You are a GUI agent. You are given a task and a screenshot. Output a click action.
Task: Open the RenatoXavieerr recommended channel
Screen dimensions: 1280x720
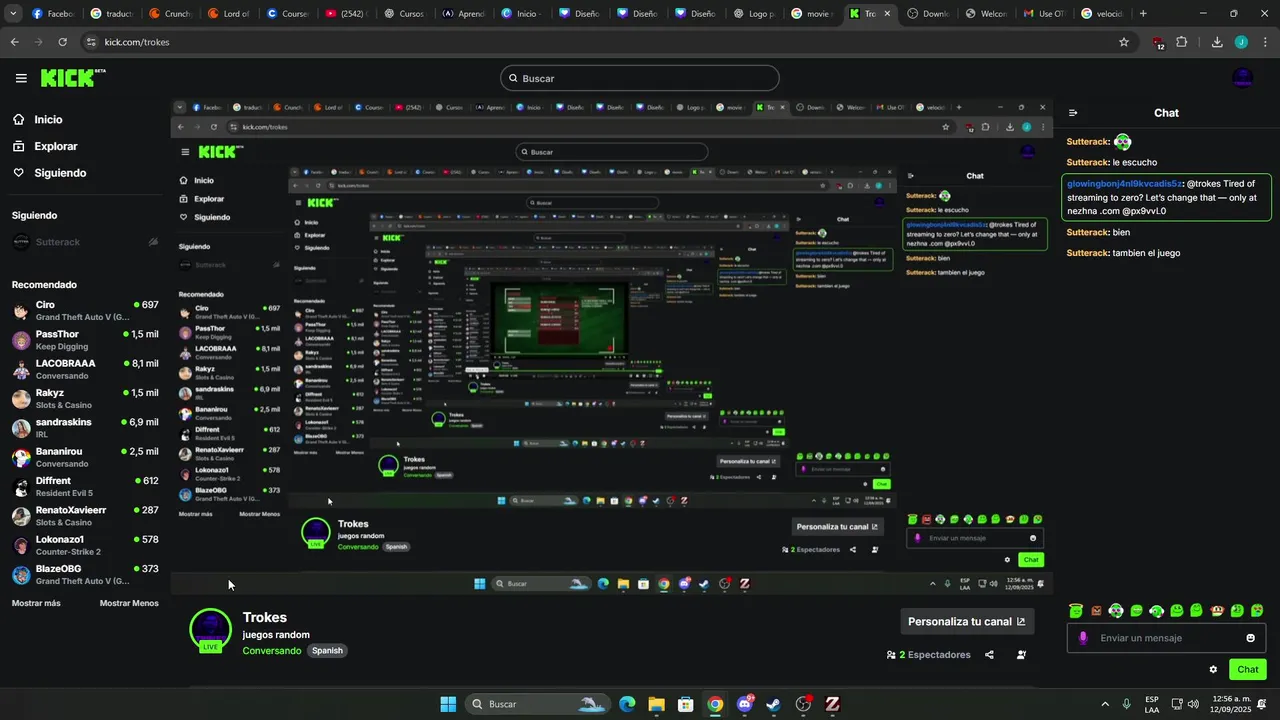[86, 516]
